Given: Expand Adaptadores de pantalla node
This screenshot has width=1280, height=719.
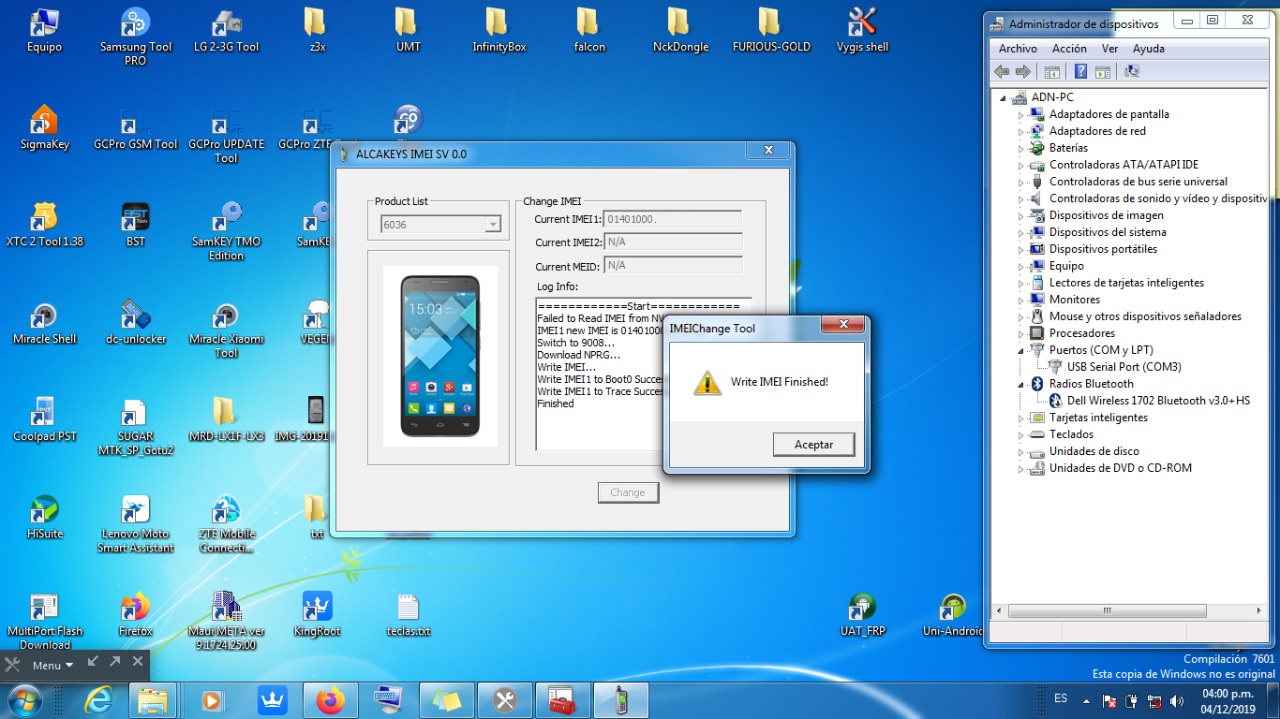Looking at the screenshot, I should pyautogui.click(x=1021, y=115).
